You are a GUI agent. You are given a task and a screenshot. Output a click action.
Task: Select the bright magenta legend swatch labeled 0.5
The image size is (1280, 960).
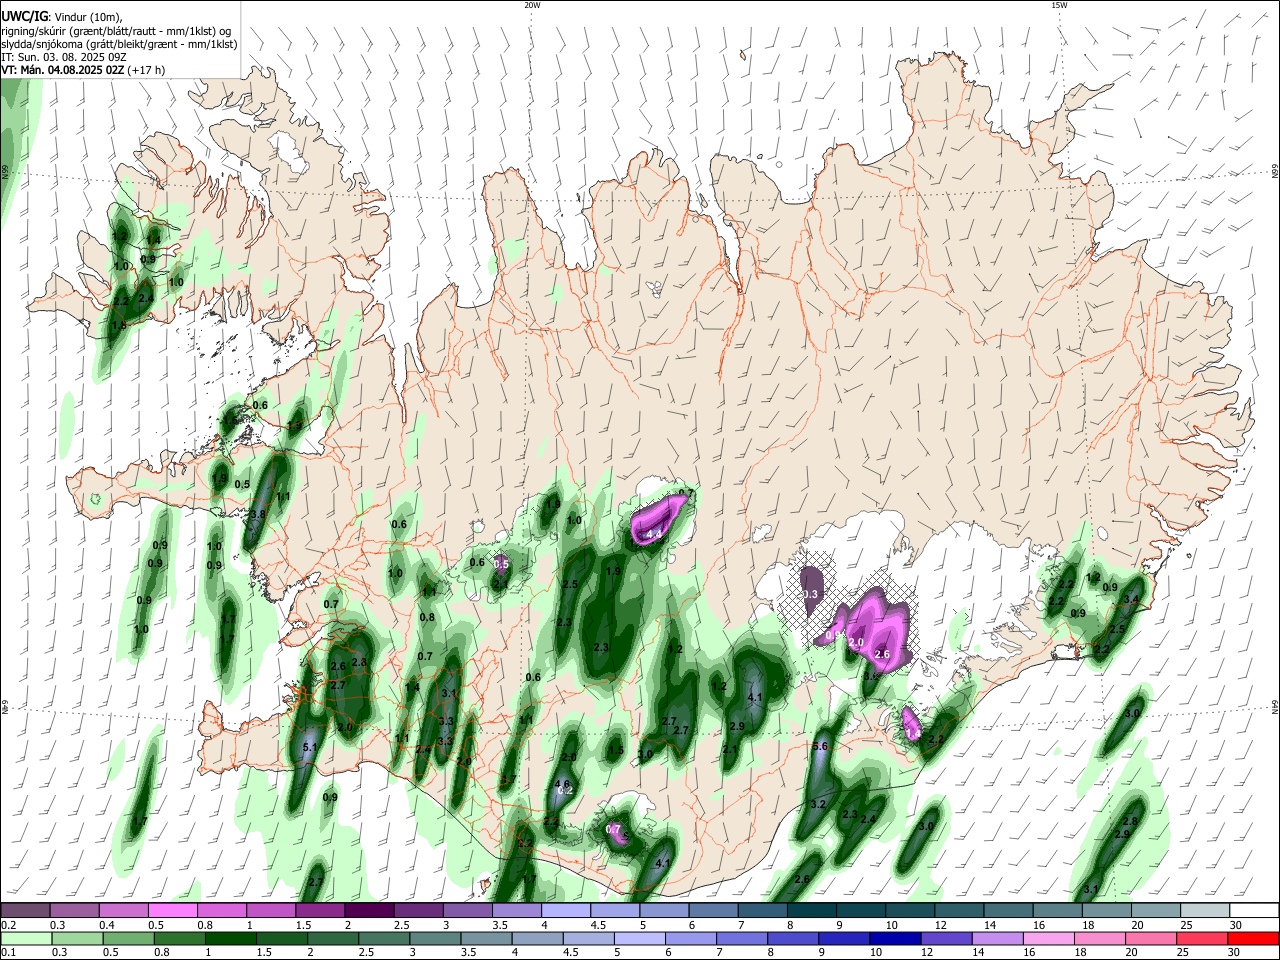pyautogui.click(x=172, y=910)
